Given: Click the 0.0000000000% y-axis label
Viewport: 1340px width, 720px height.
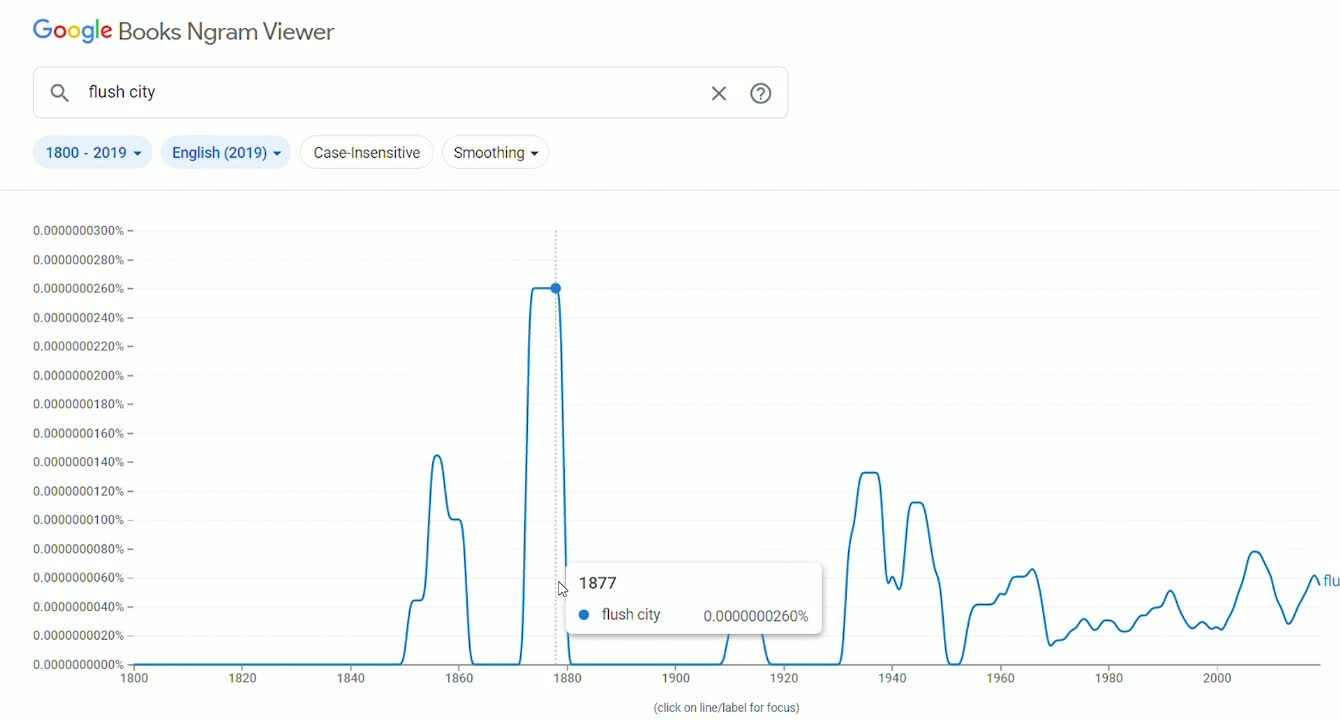Looking at the screenshot, I should tap(78, 665).
